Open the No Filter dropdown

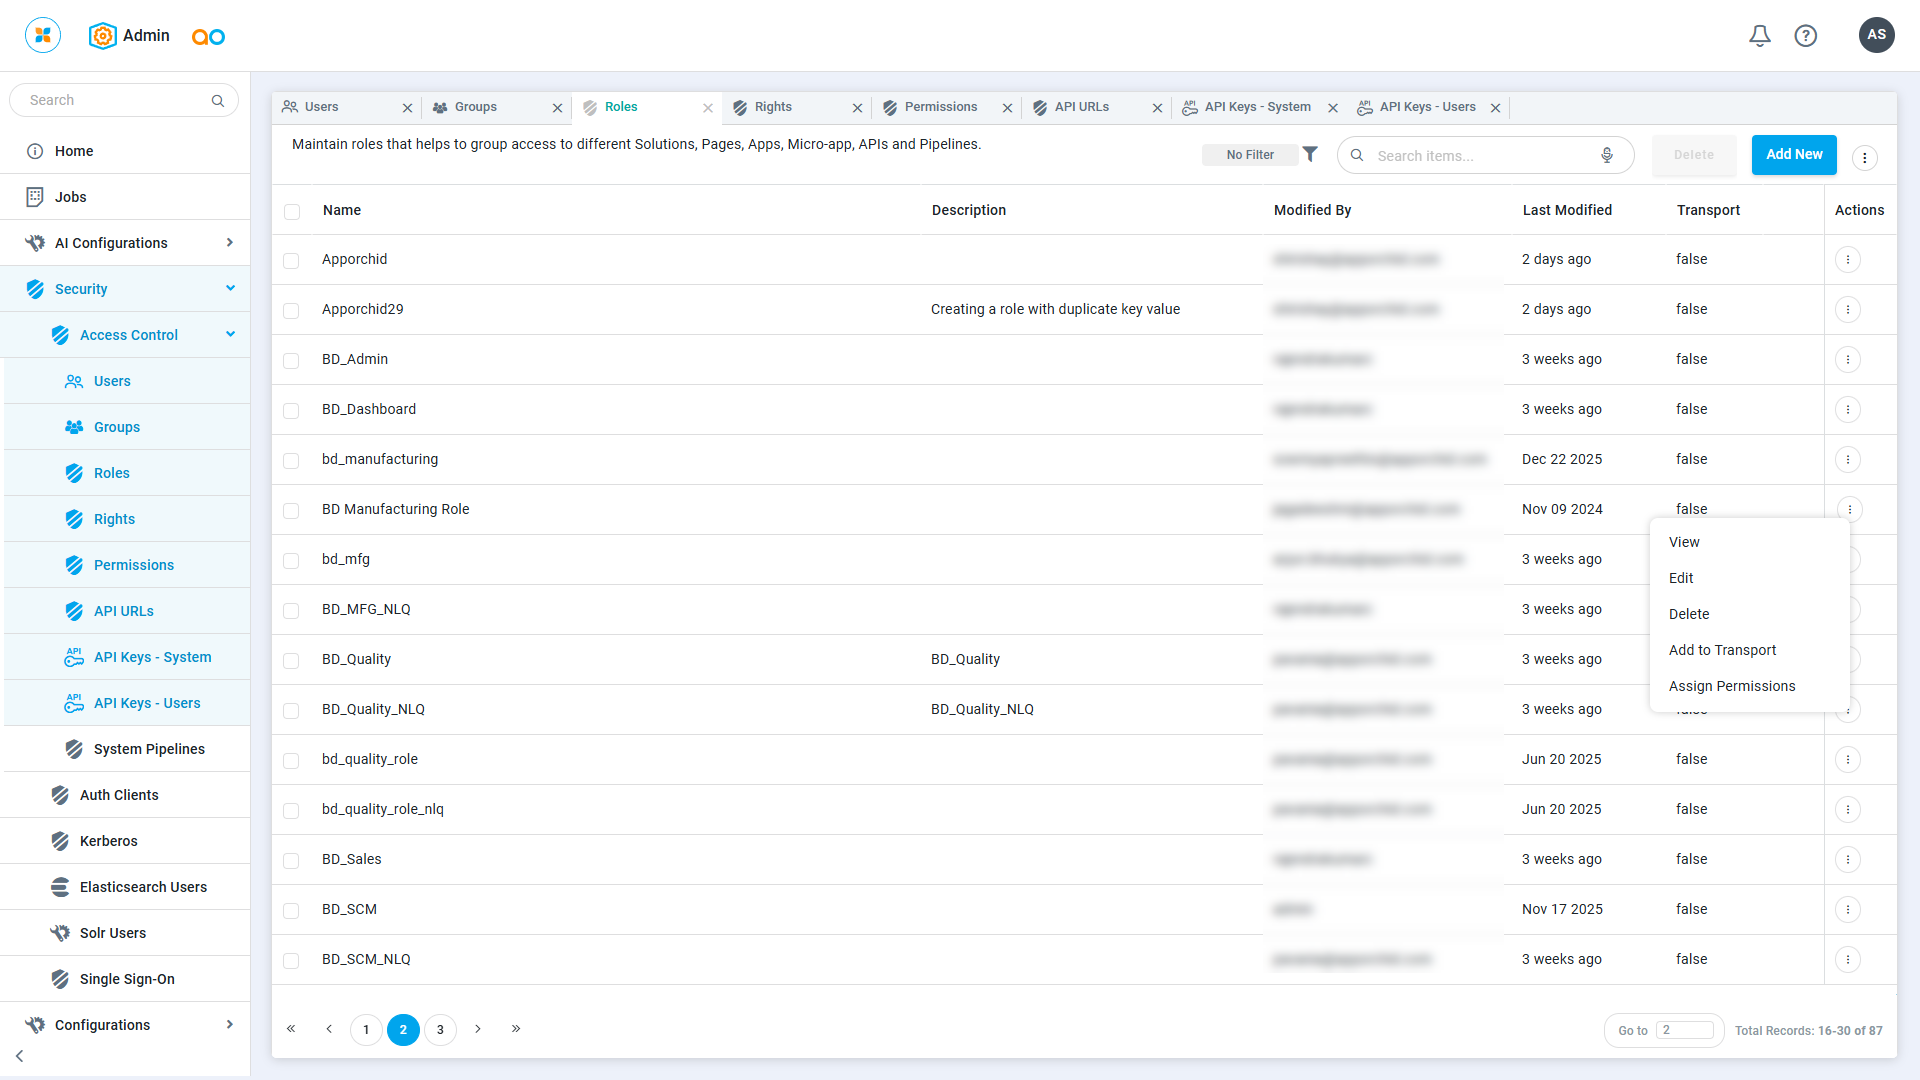(1250, 155)
